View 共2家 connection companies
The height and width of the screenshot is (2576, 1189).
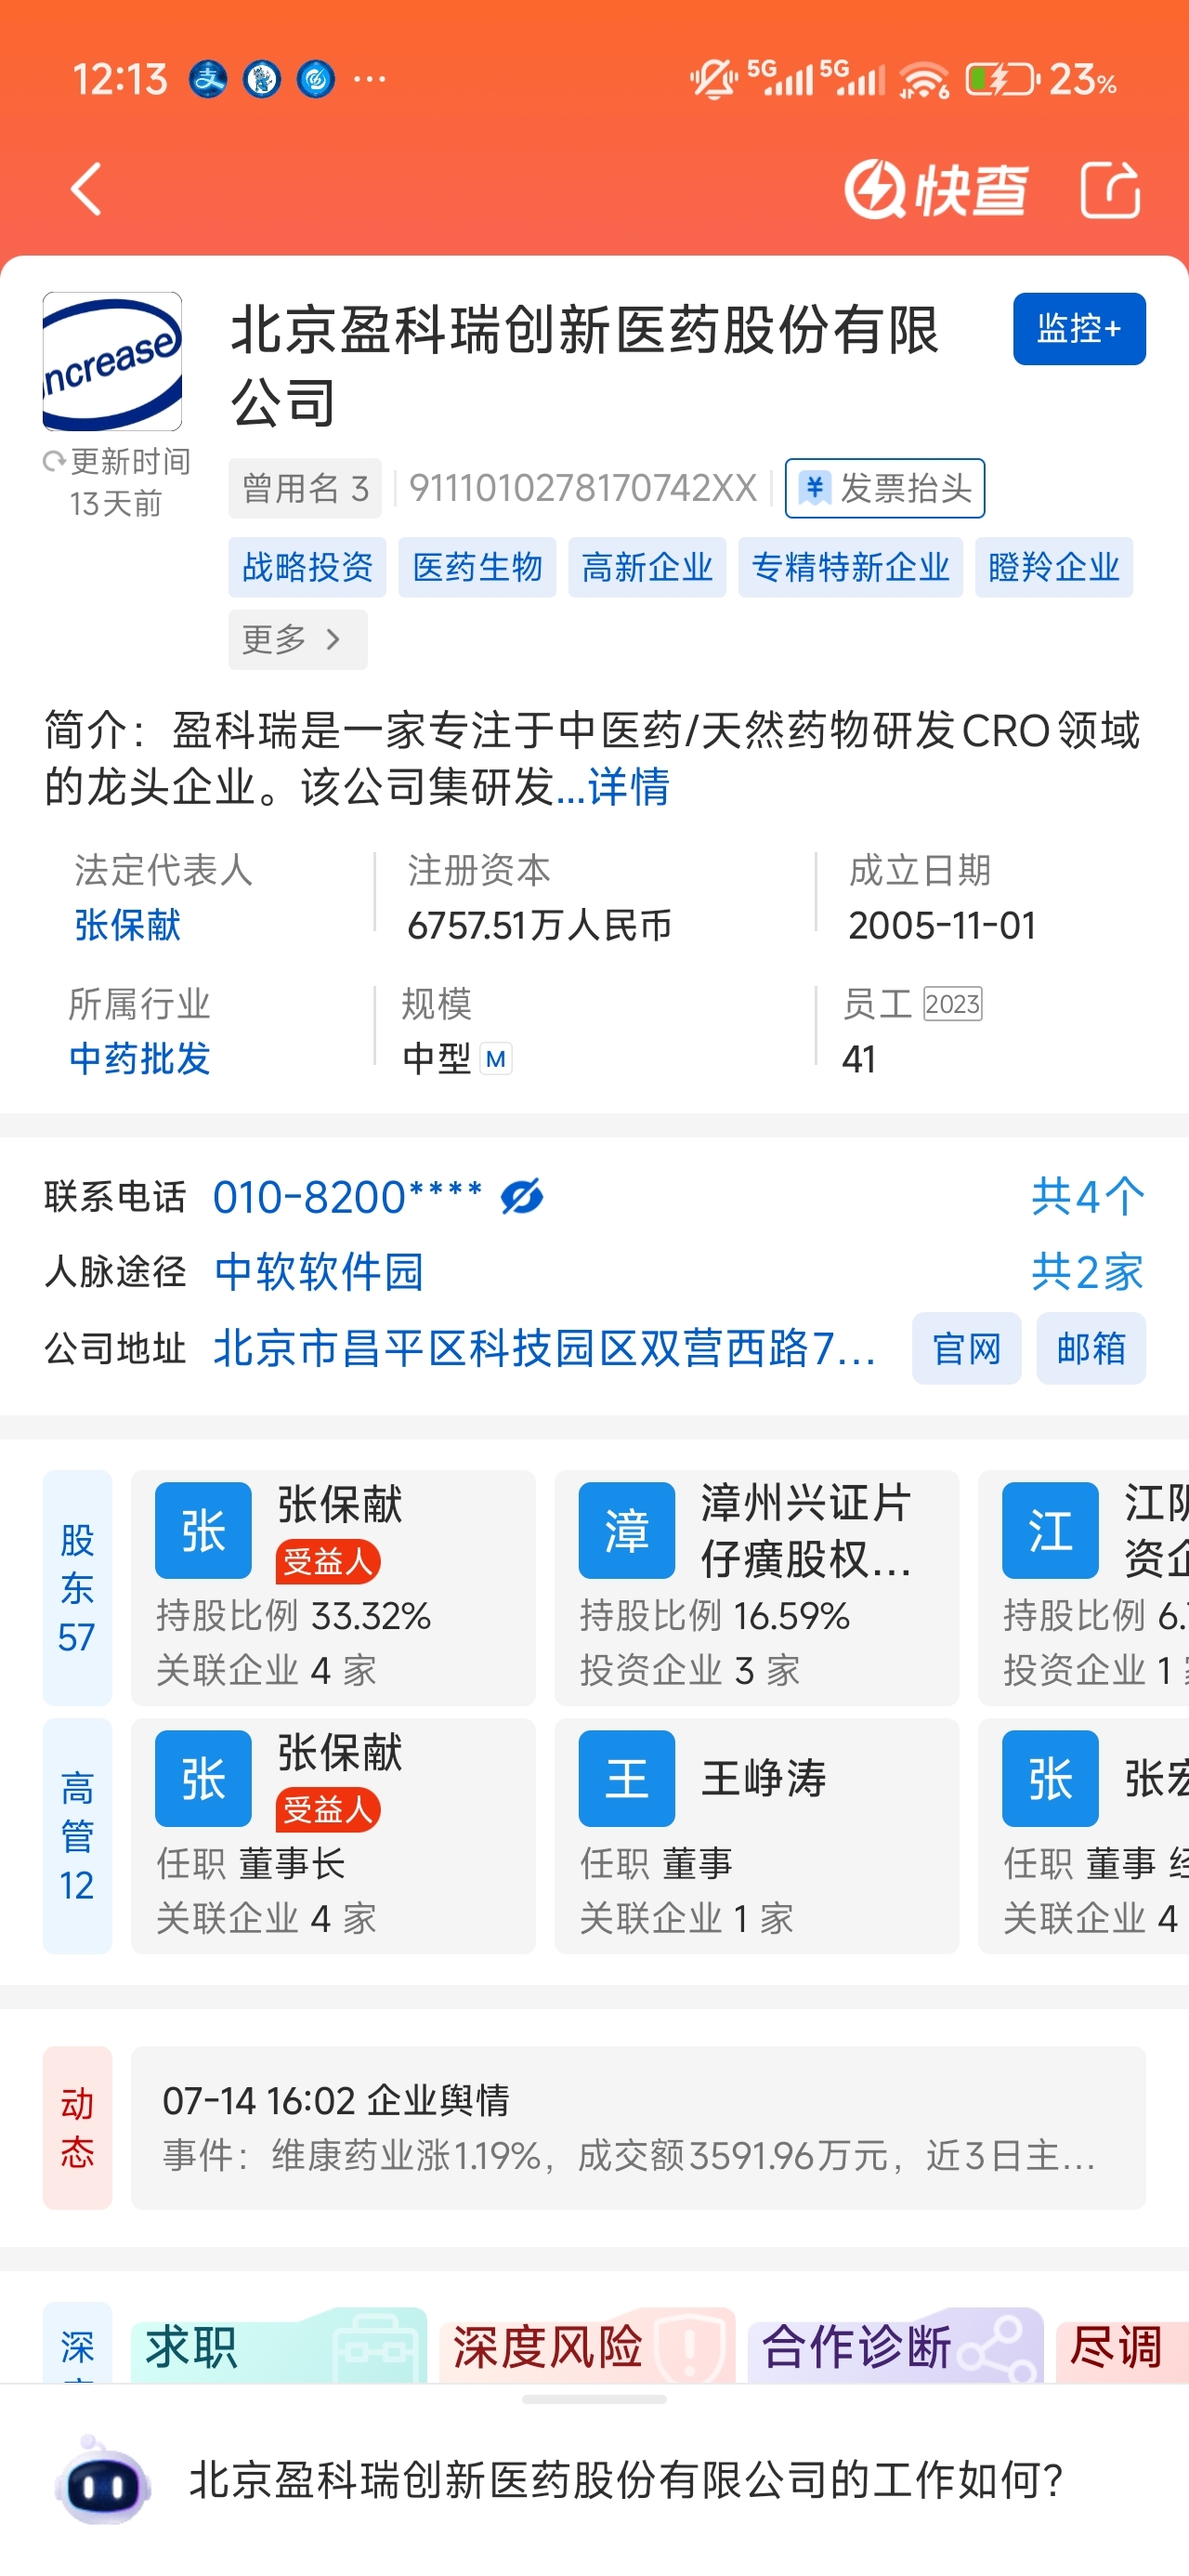(x=1088, y=1272)
